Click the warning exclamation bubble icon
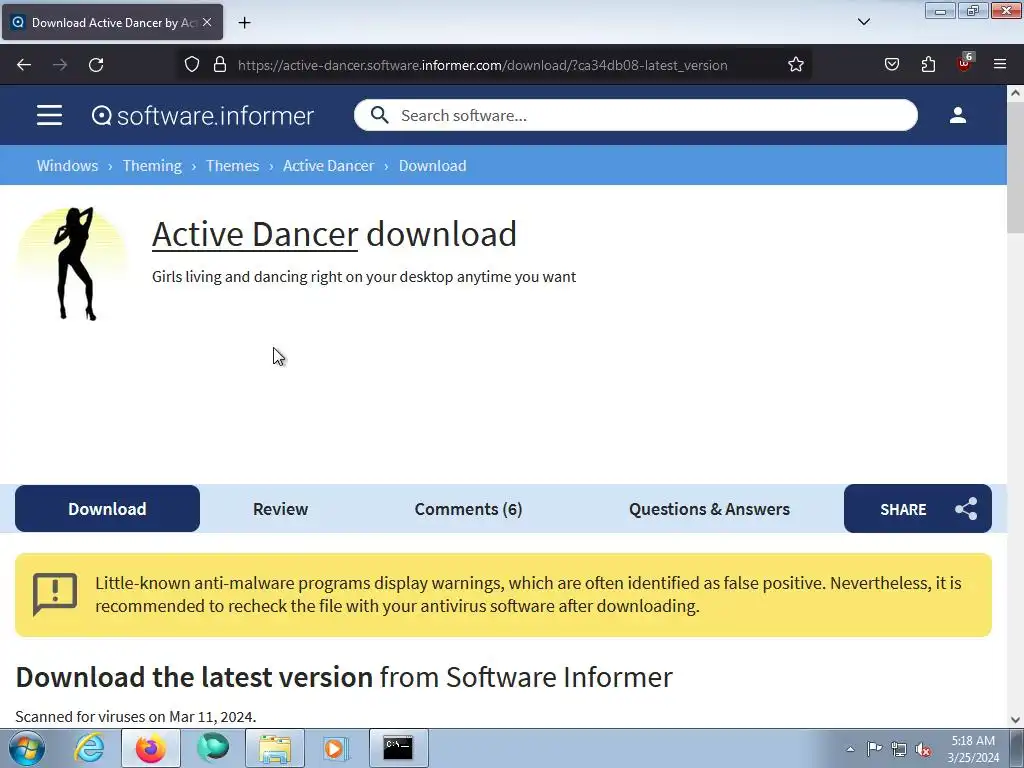1024x768 pixels. tap(55, 594)
